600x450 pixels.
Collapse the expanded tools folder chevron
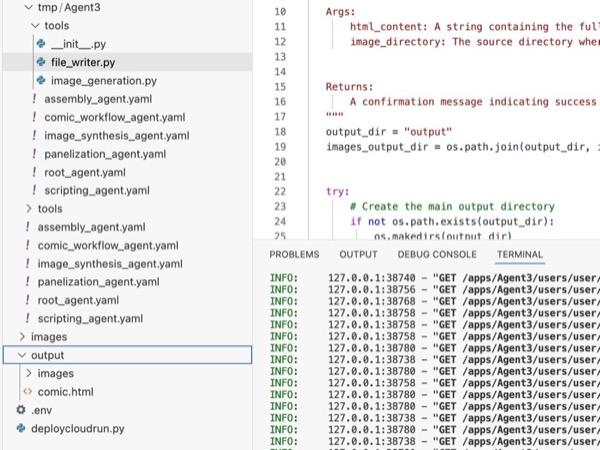[36, 26]
